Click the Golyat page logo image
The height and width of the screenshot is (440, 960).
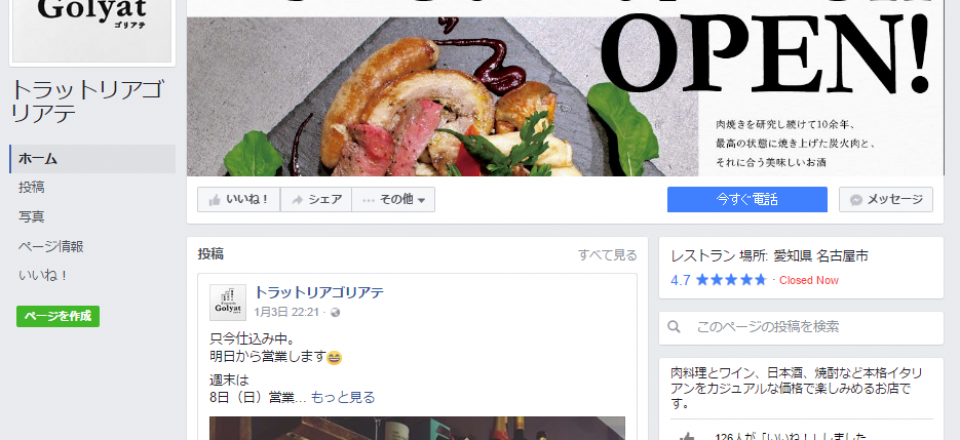coord(92,31)
